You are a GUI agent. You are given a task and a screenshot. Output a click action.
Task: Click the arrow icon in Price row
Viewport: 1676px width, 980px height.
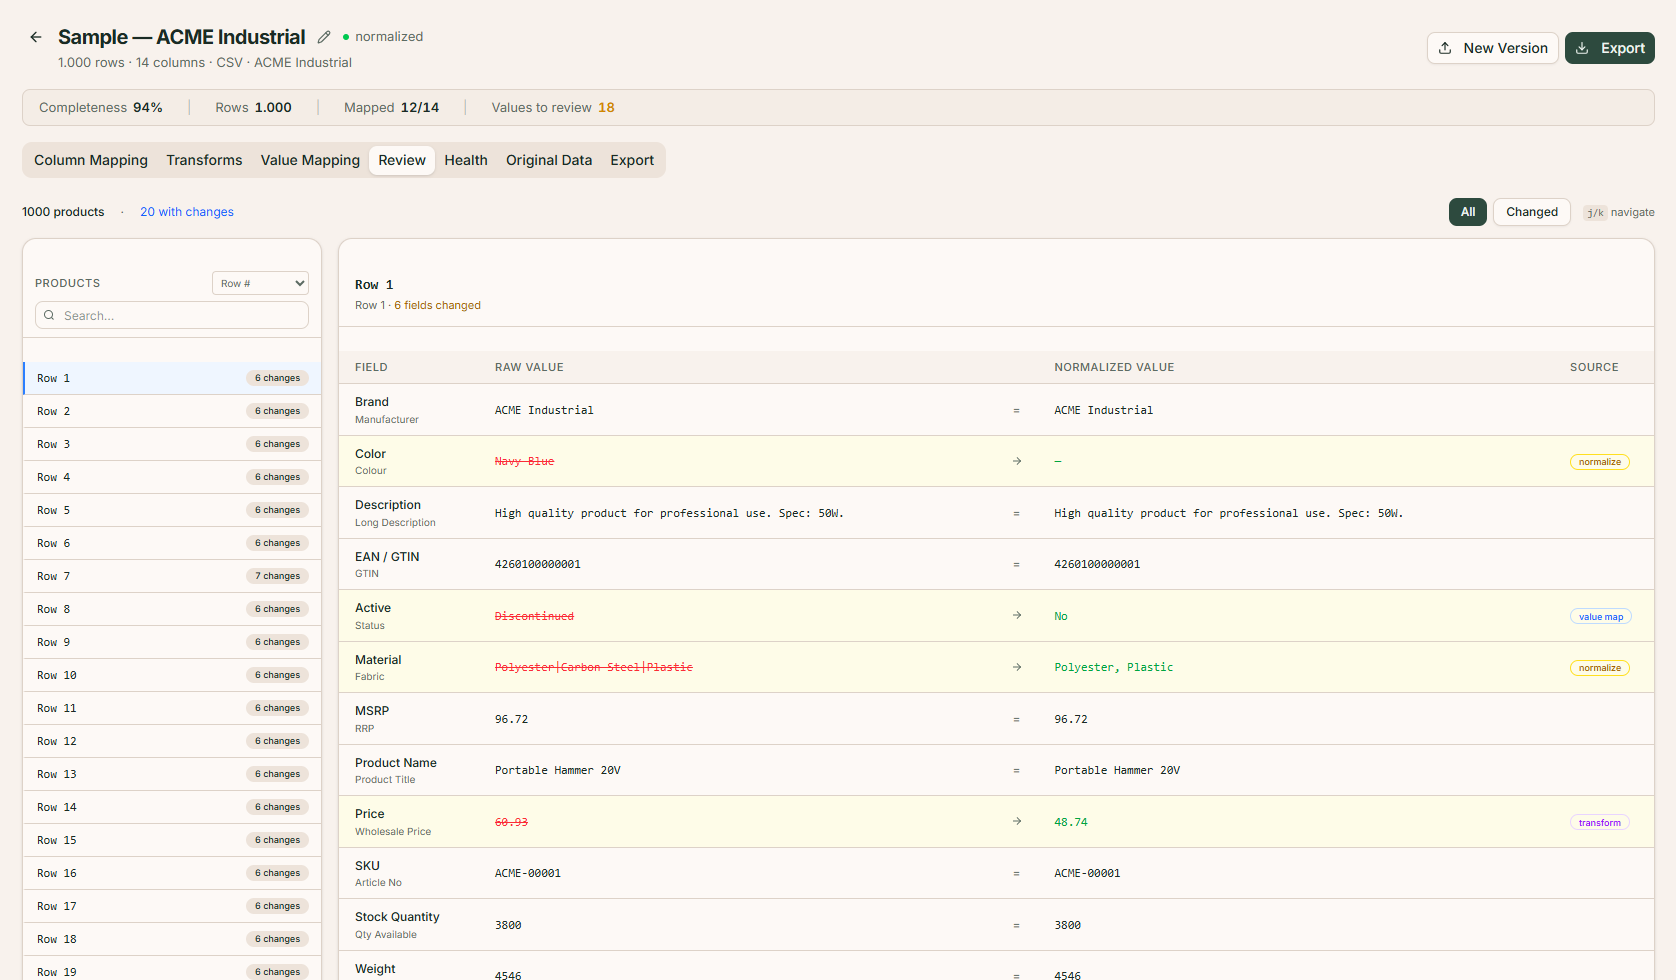1016,822
